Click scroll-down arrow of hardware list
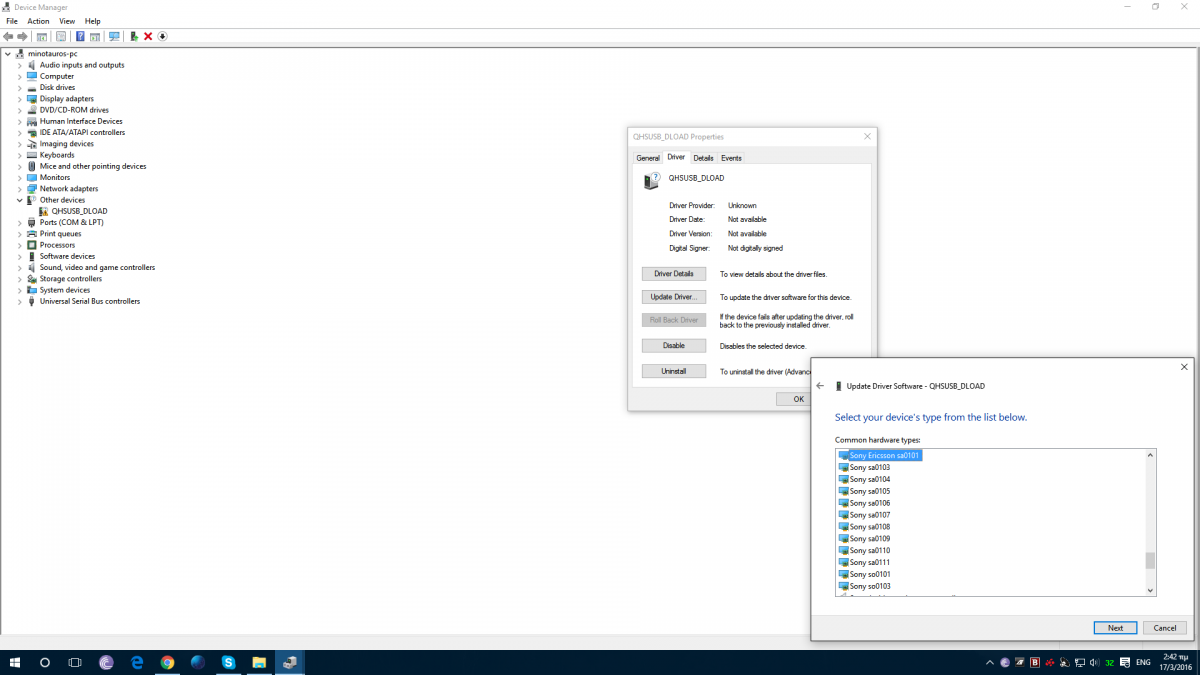 tap(1150, 590)
